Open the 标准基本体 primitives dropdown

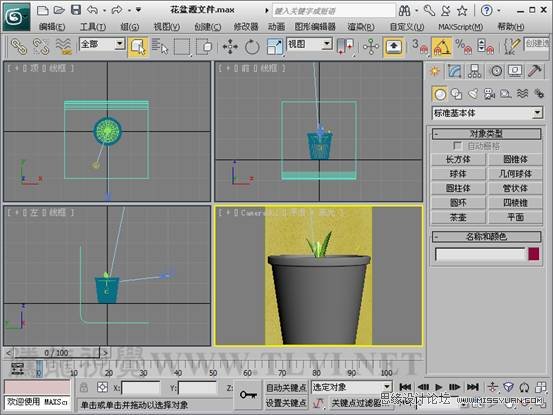coord(487,113)
